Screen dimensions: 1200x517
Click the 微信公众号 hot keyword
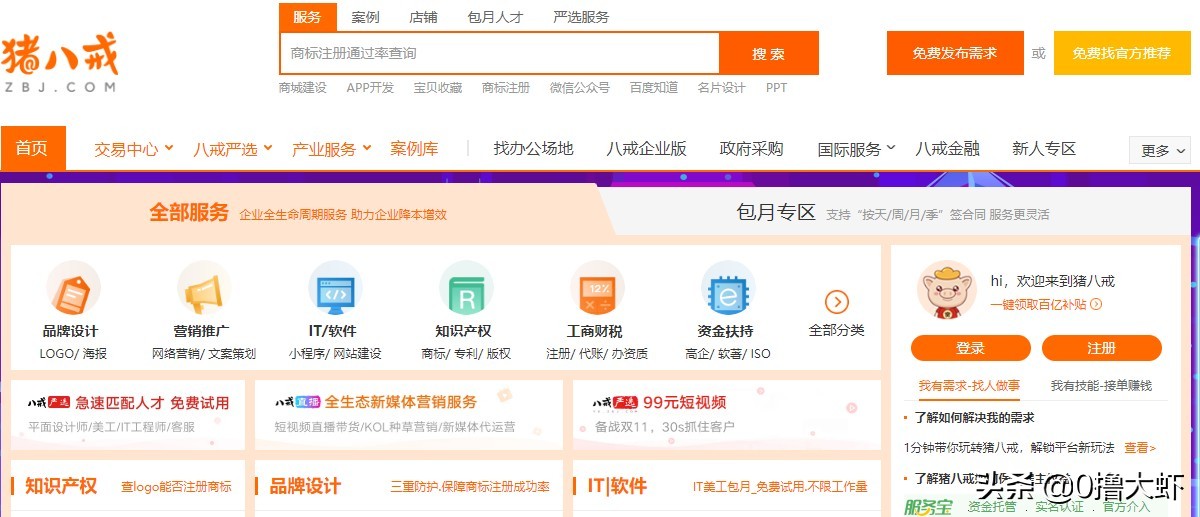580,88
